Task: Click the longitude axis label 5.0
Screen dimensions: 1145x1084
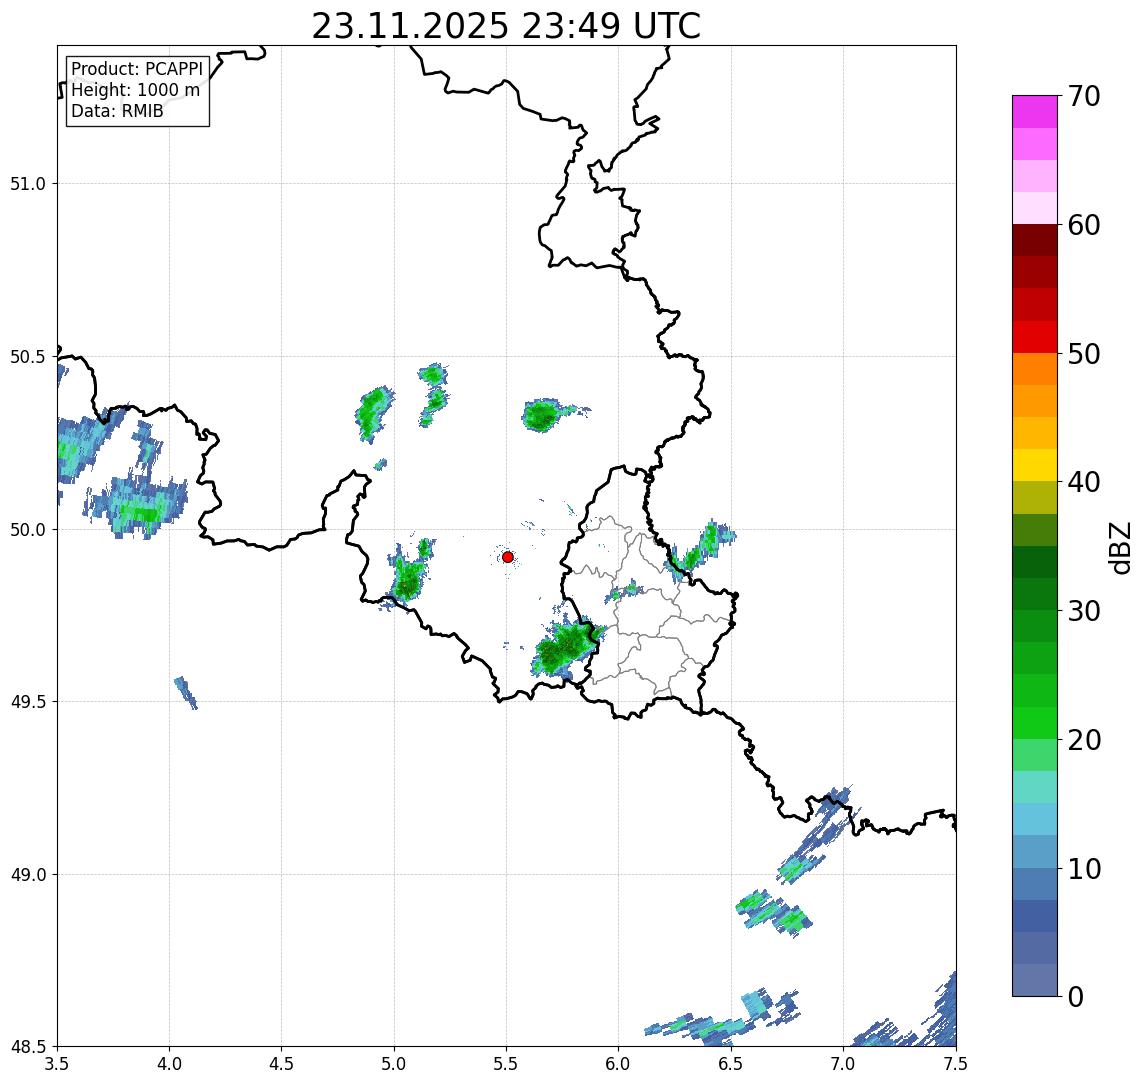Action: point(394,1064)
